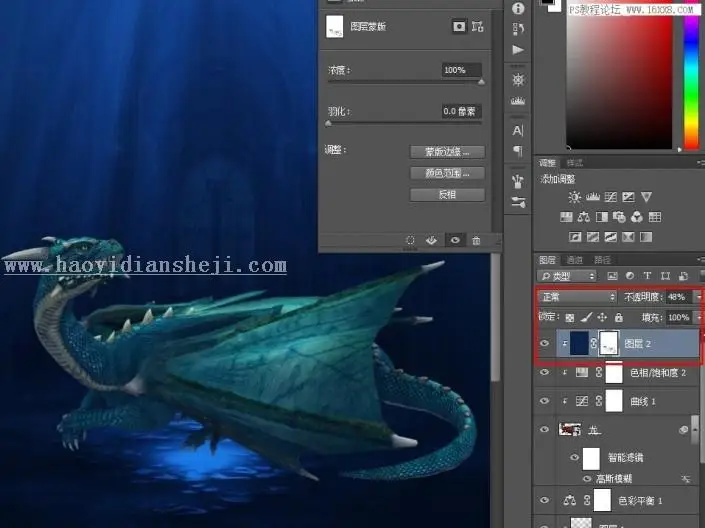Toggle shape layer filter in Layers panel
The image size is (705, 528).
pos(665,276)
